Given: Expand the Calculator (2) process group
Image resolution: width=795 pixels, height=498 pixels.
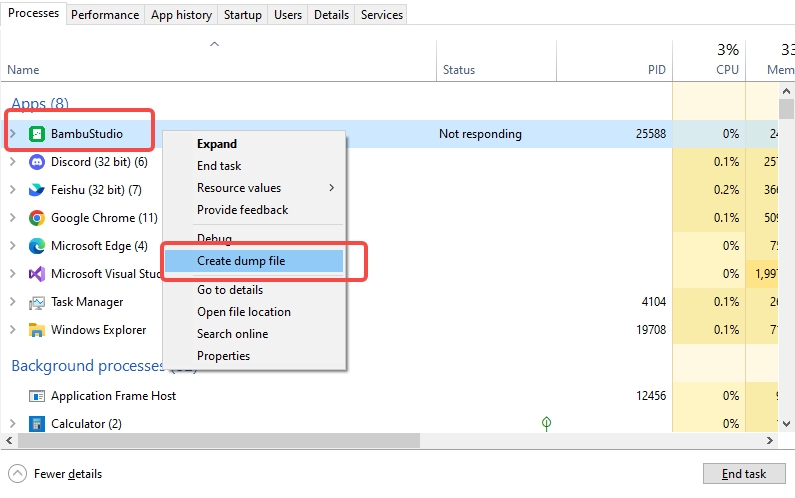Looking at the screenshot, I should tap(13, 423).
